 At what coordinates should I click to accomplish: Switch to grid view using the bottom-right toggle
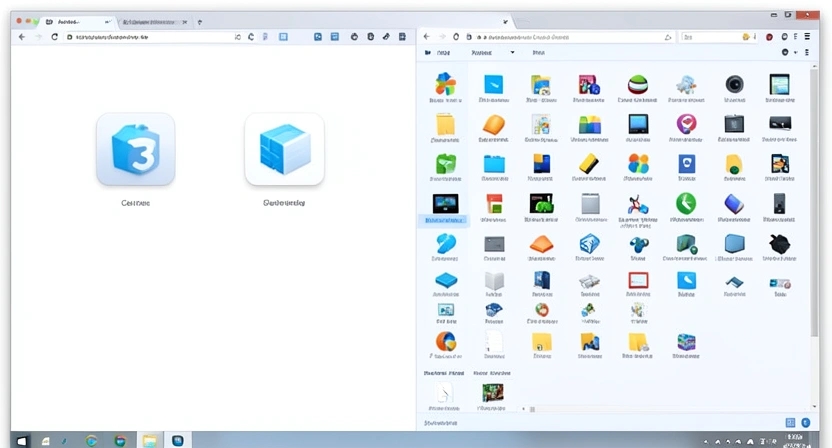(x=790, y=423)
